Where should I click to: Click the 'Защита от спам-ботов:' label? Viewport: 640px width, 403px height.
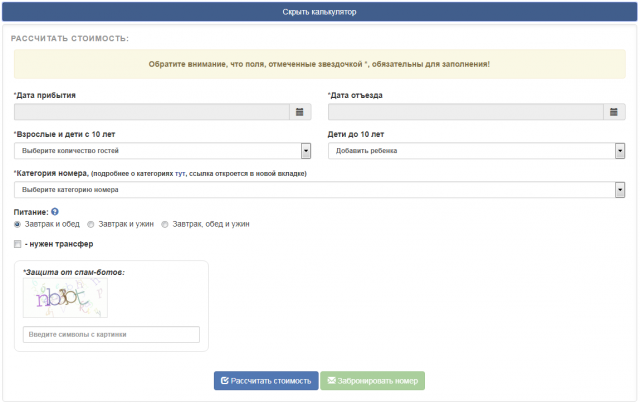coord(74,272)
